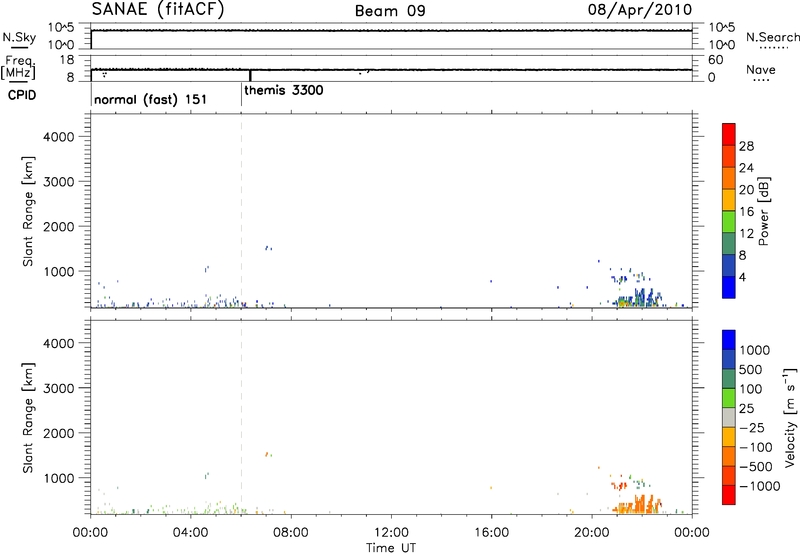Click the 25 label on velocity colorbar
Viewport: 800px width, 554px height.
click(746, 408)
